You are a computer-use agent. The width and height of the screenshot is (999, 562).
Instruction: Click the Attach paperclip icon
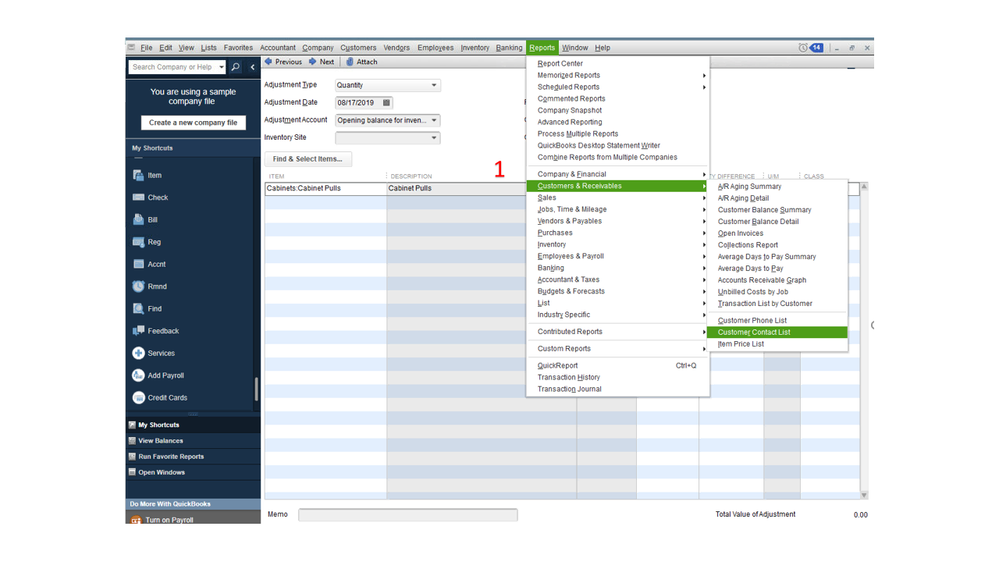click(350, 62)
